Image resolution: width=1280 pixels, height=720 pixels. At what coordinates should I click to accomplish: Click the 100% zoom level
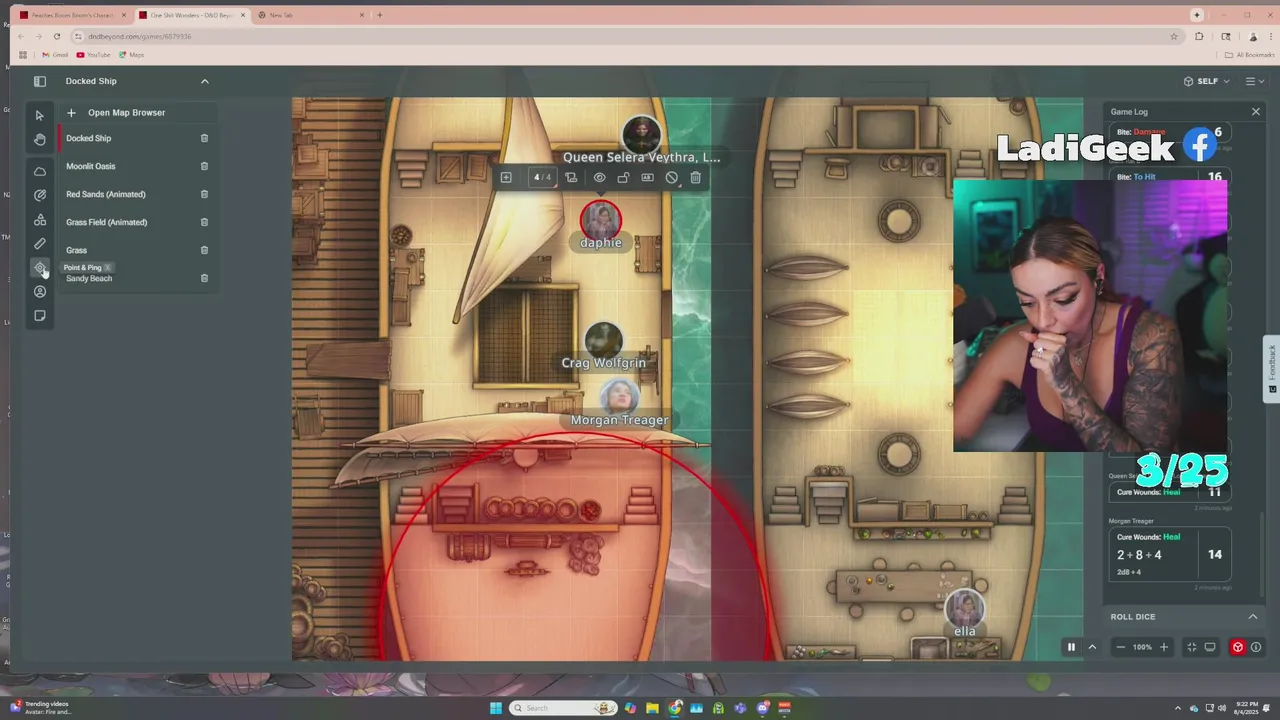pos(1142,647)
